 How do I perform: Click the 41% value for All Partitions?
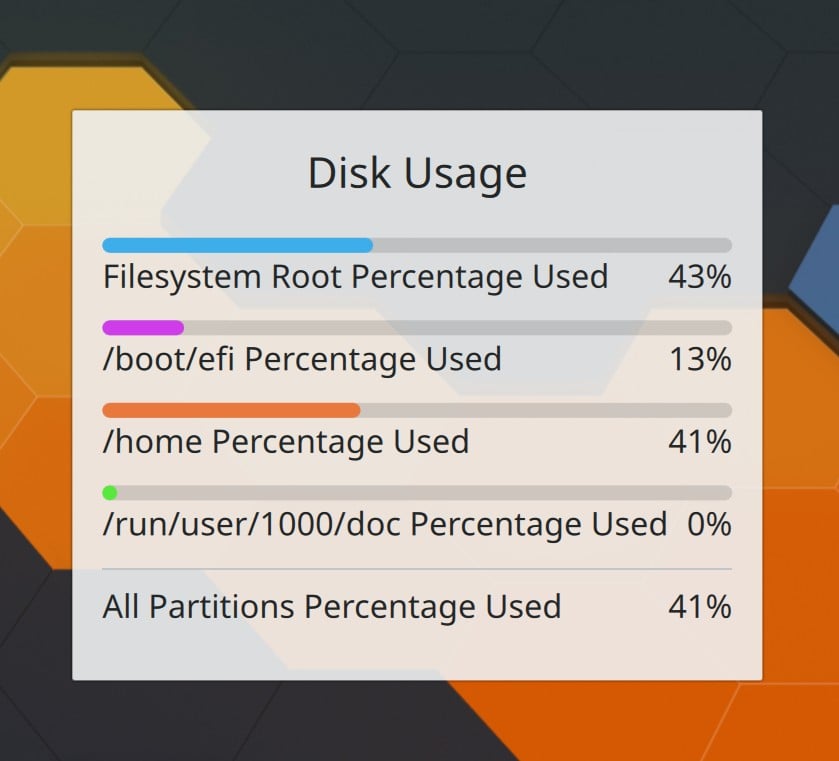point(701,607)
